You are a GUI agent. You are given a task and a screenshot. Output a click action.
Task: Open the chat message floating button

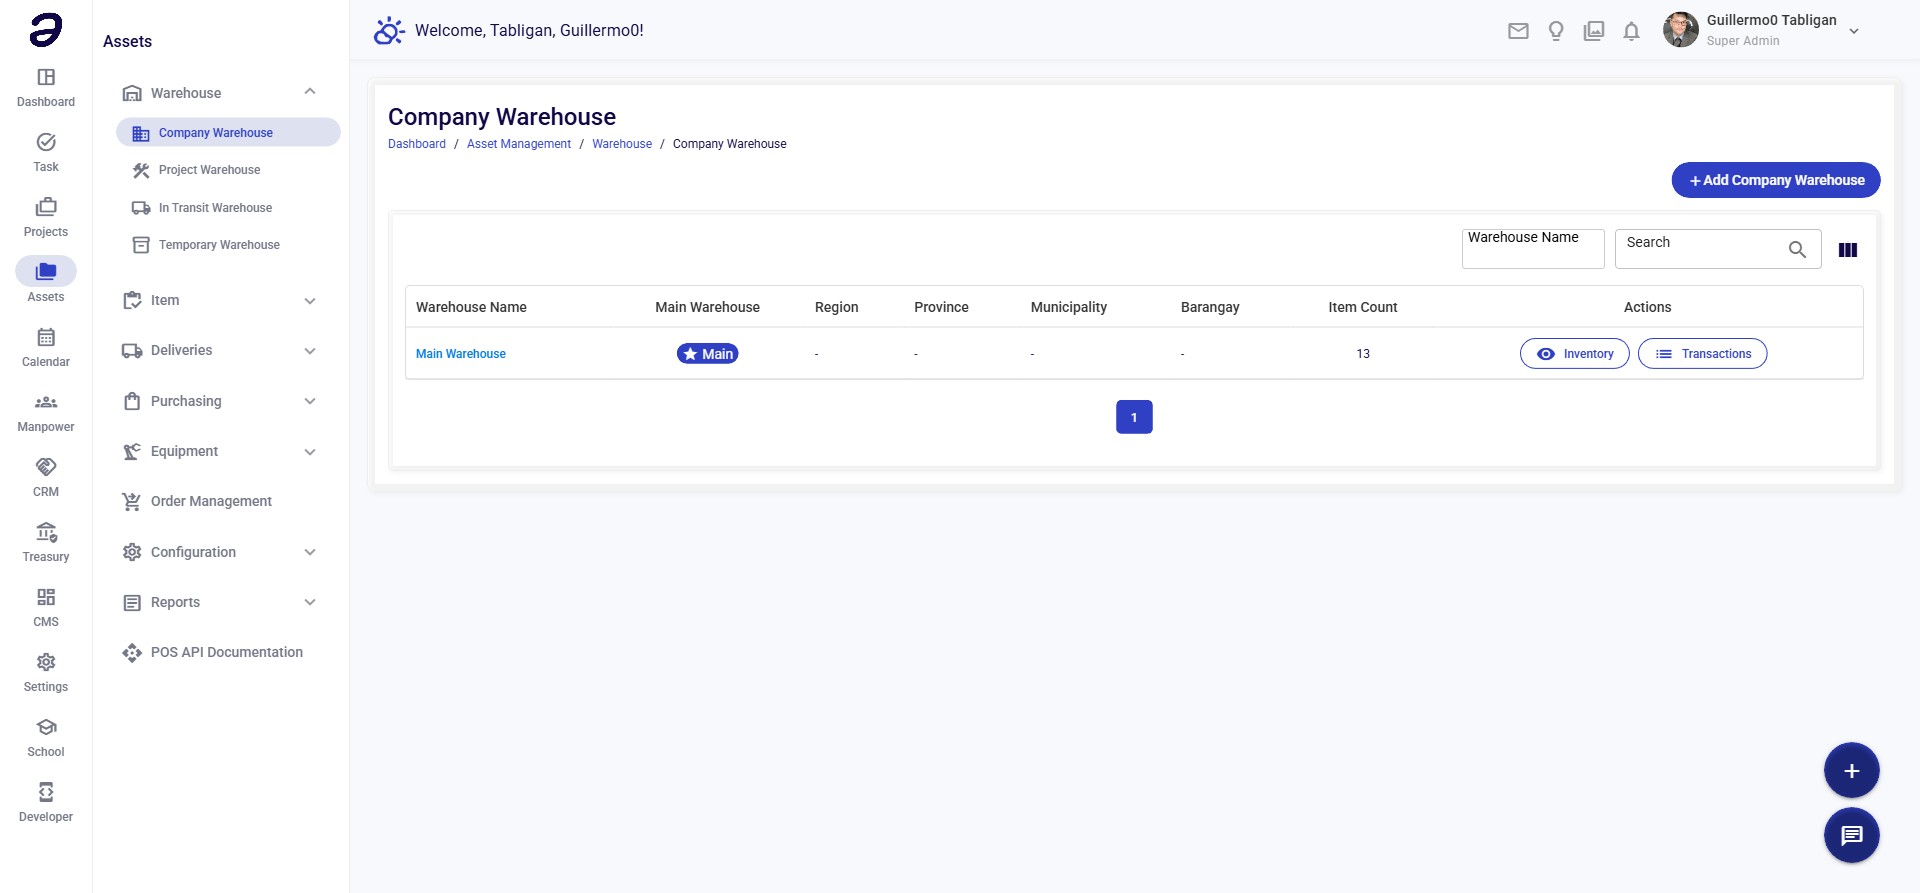1851,835
